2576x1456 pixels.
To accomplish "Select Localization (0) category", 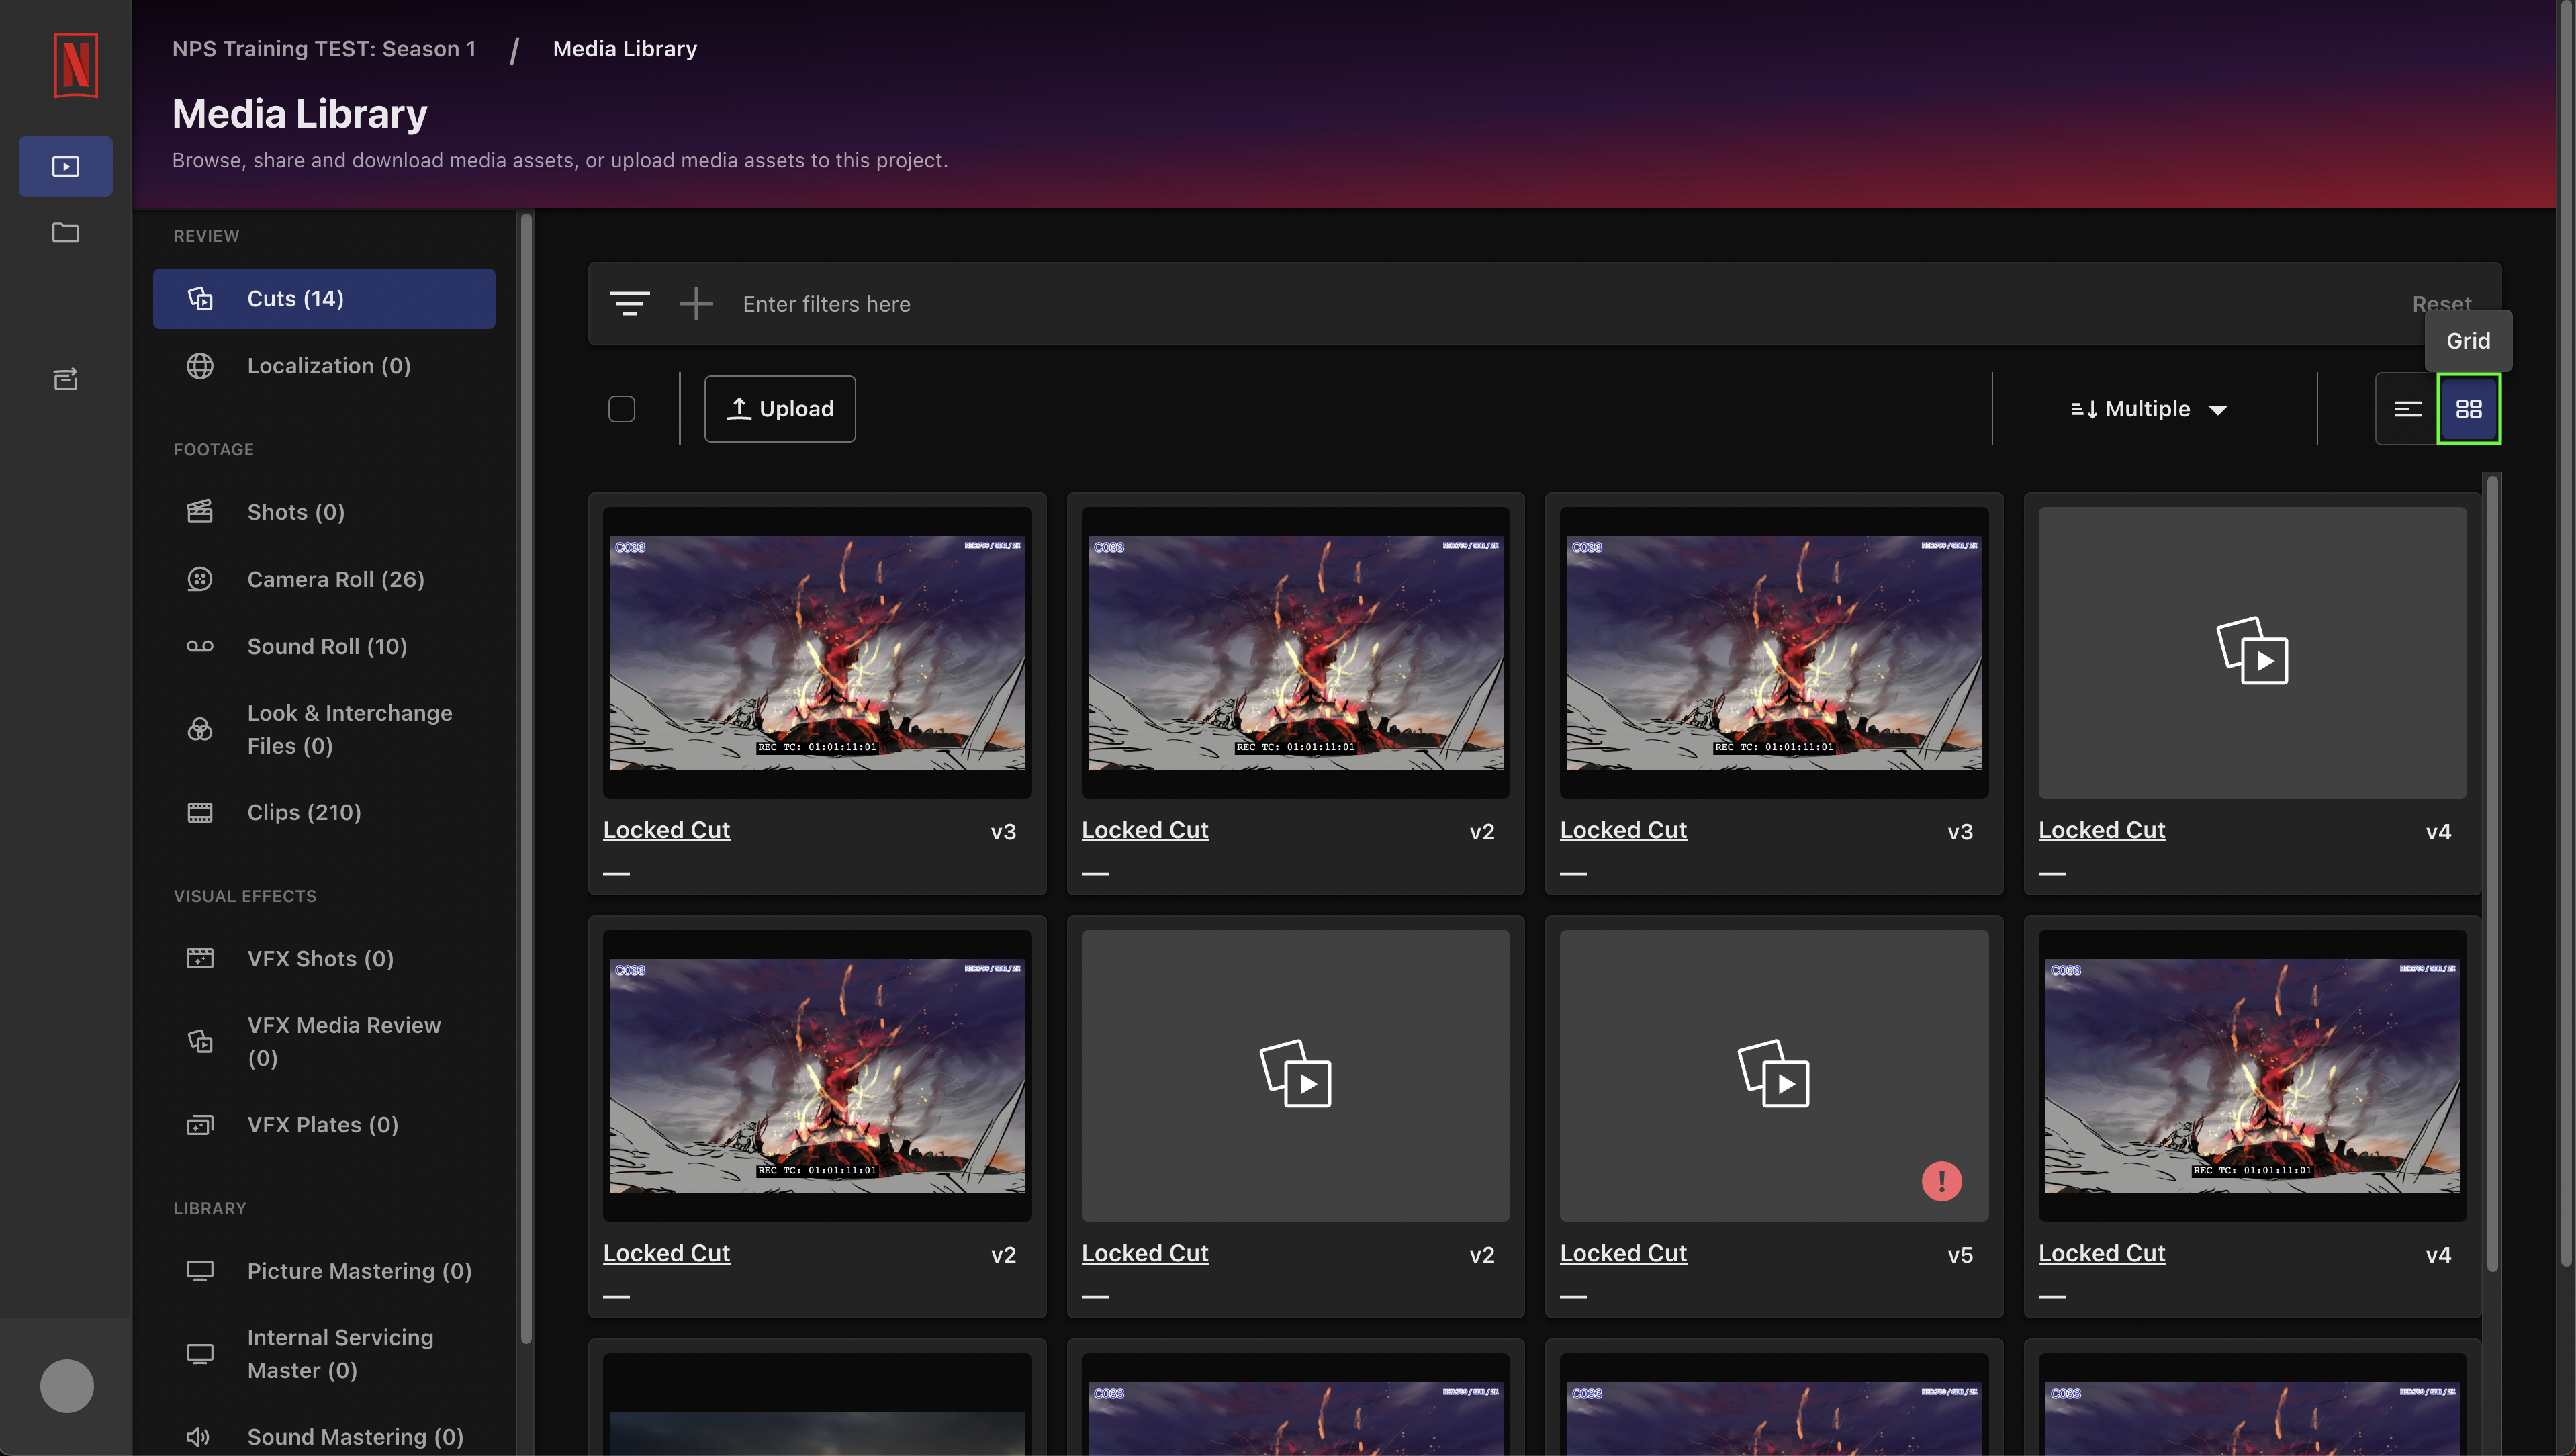I will [324, 366].
